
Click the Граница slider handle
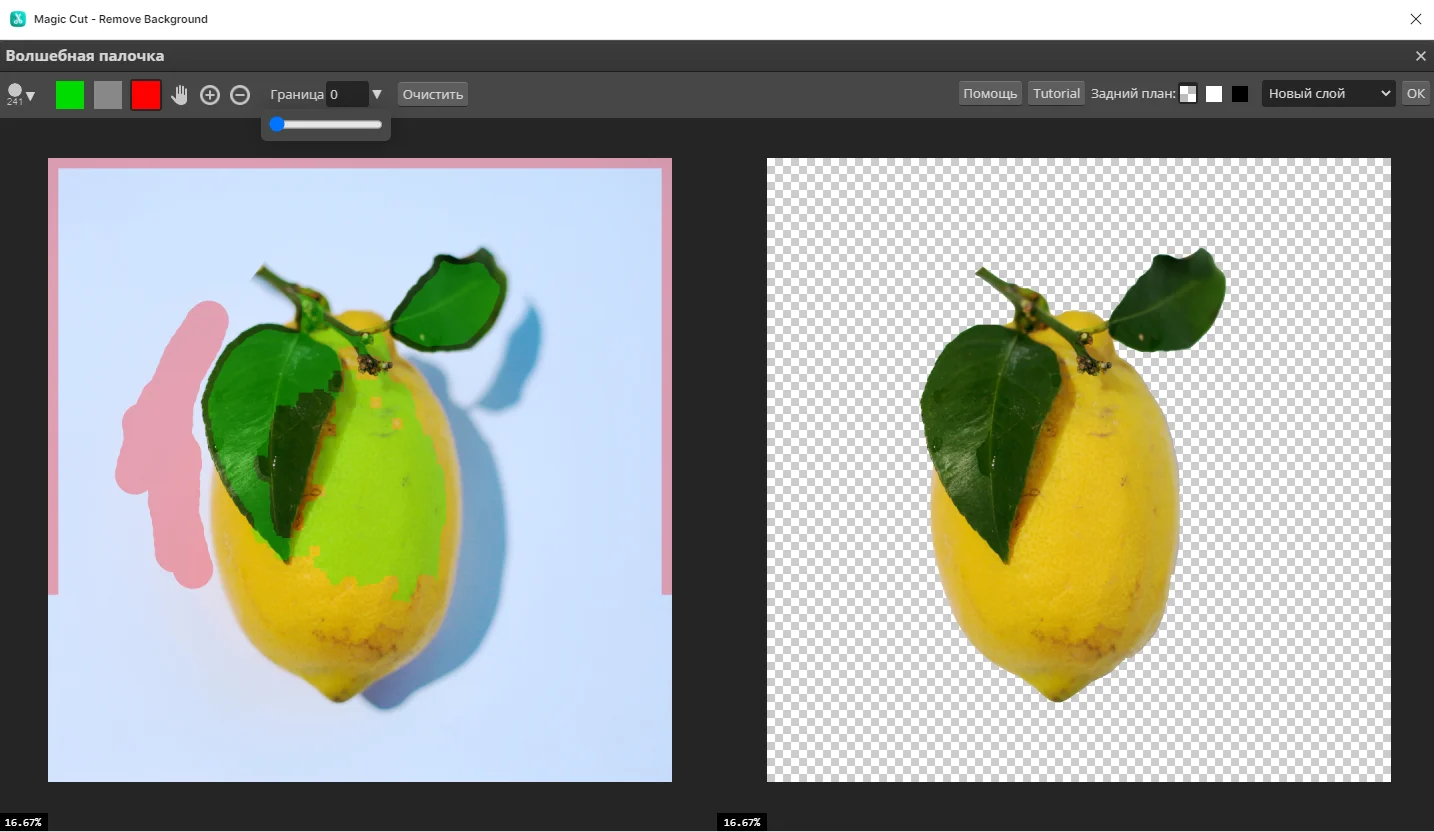[x=277, y=124]
